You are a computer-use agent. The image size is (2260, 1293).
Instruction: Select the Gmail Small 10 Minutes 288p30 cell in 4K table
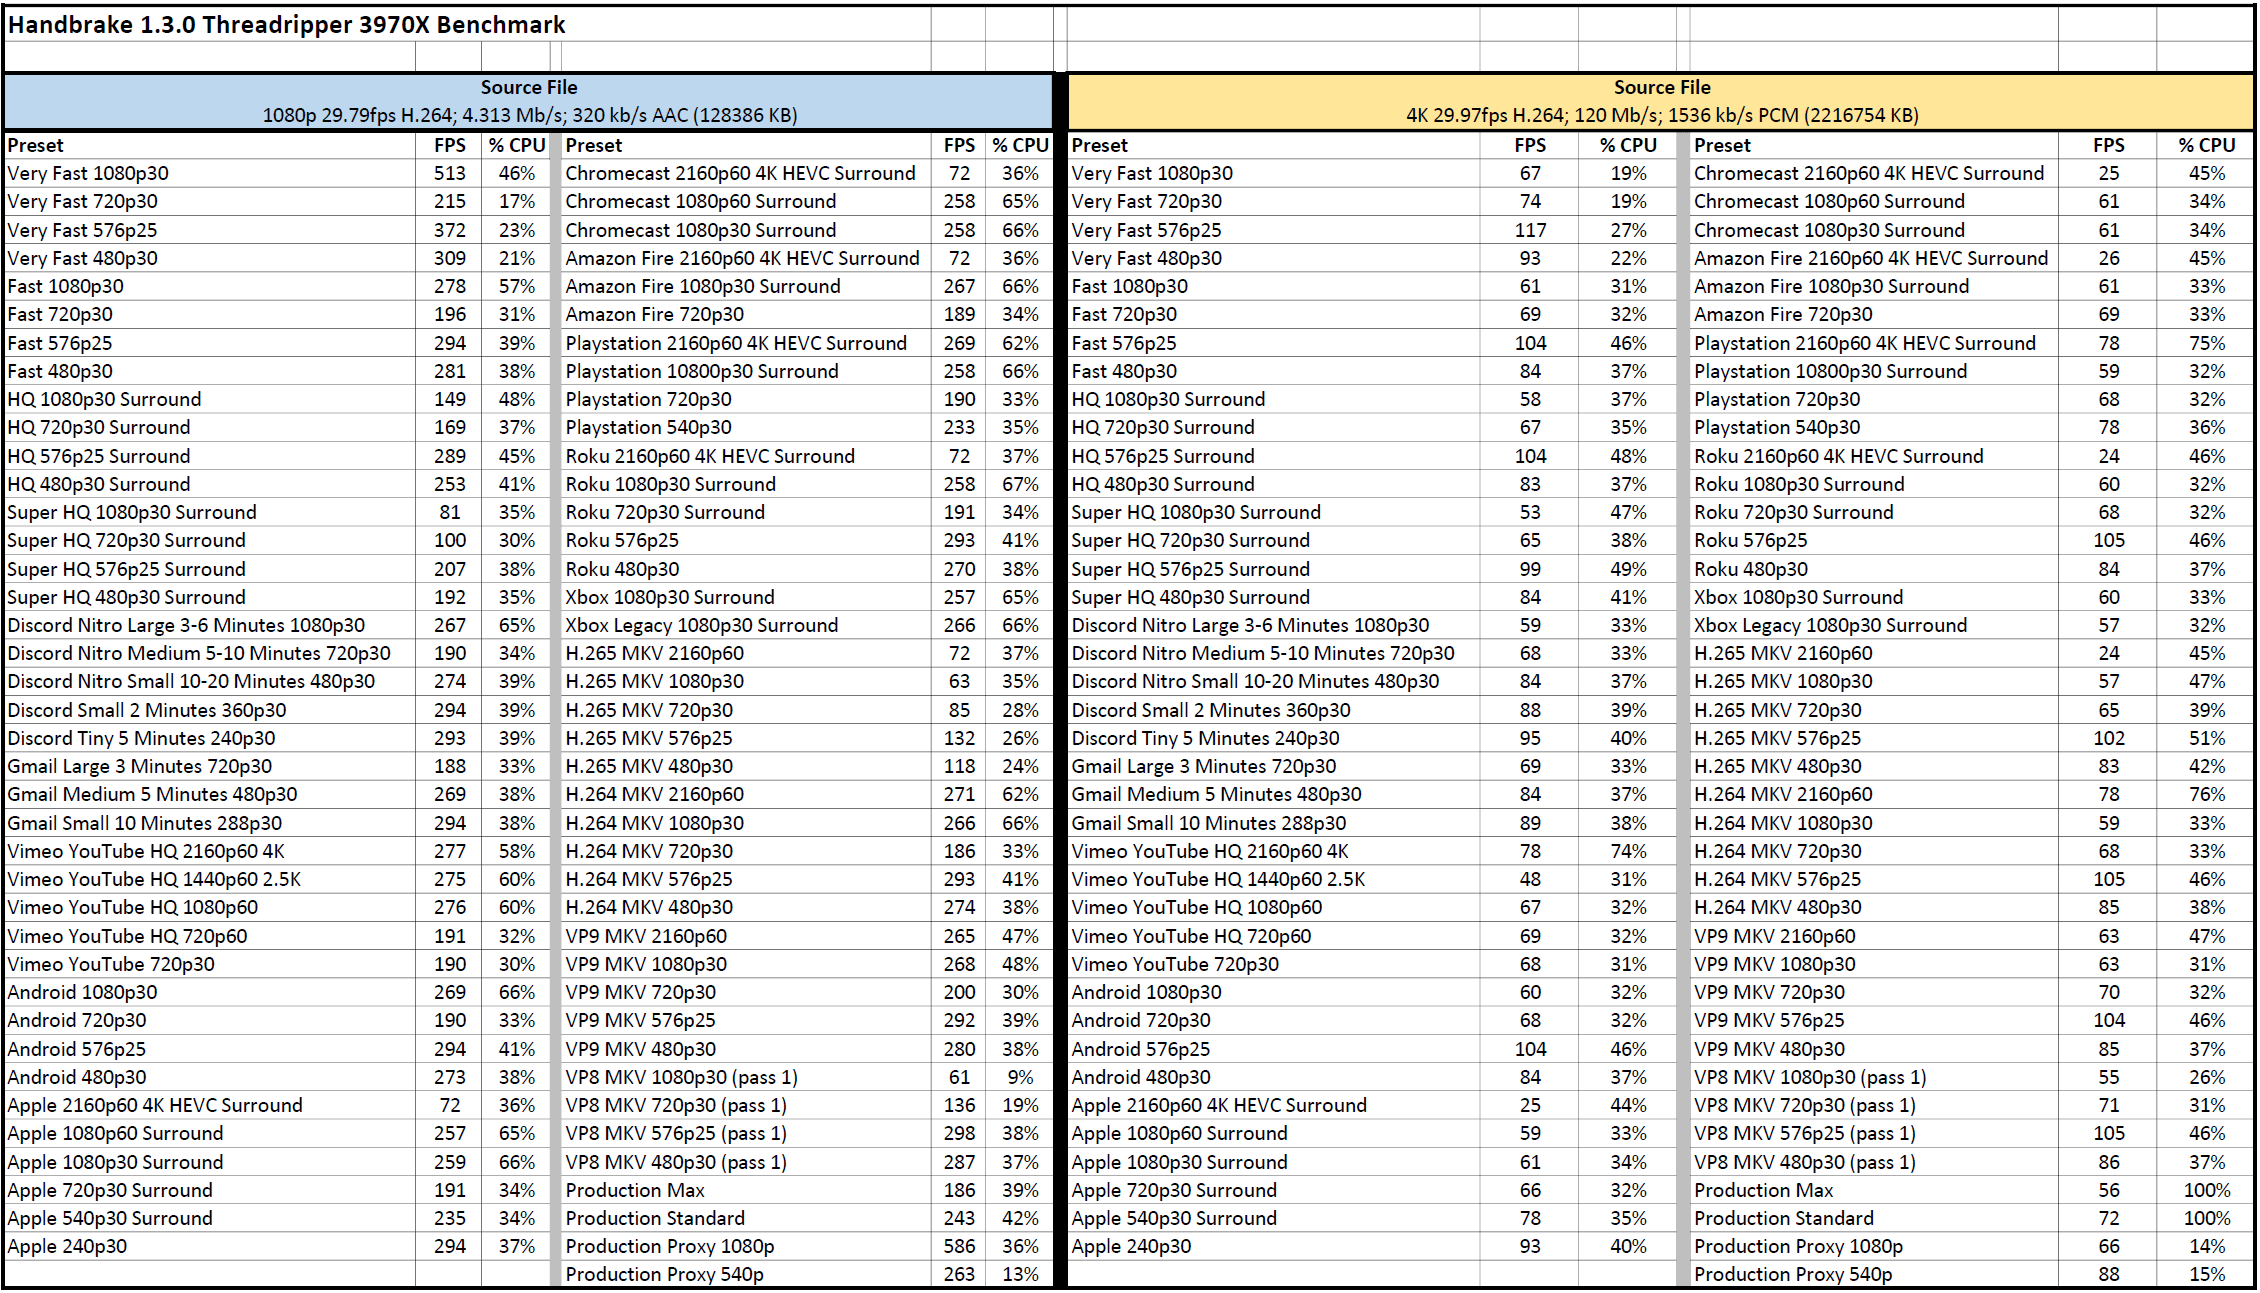(1208, 823)
